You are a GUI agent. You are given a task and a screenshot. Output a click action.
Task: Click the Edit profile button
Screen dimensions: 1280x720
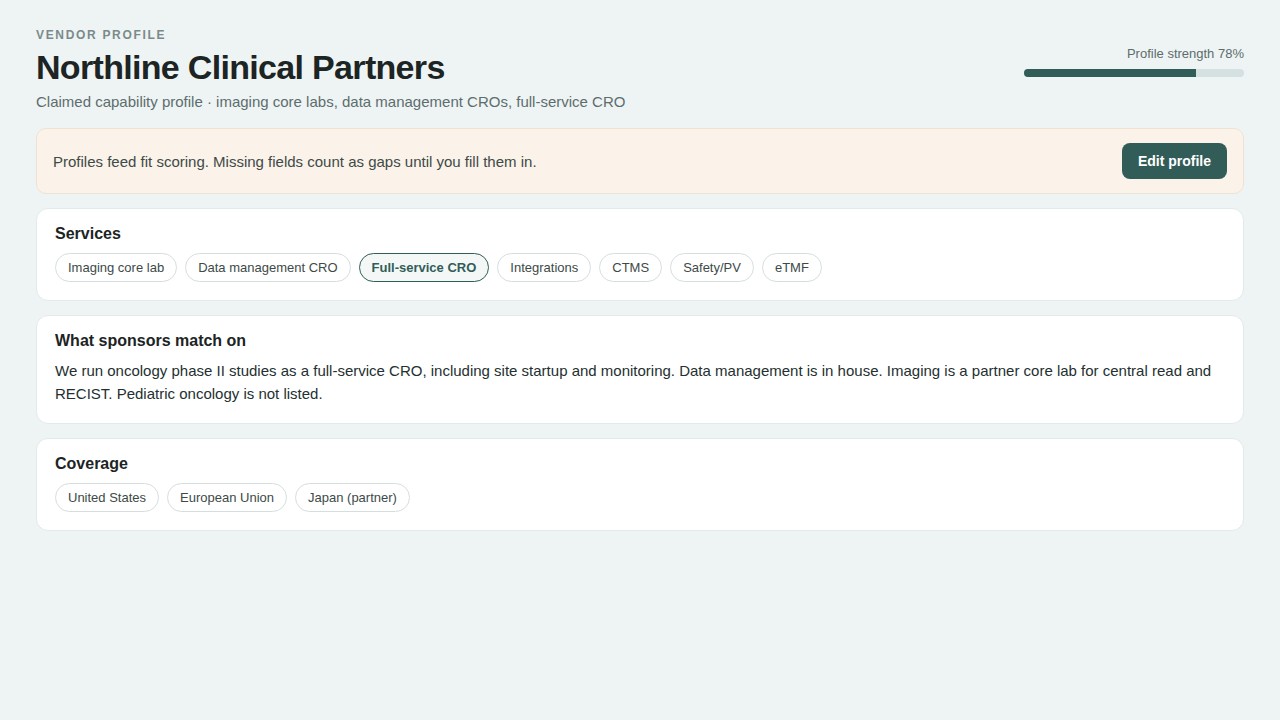[x=1174, y=161]
